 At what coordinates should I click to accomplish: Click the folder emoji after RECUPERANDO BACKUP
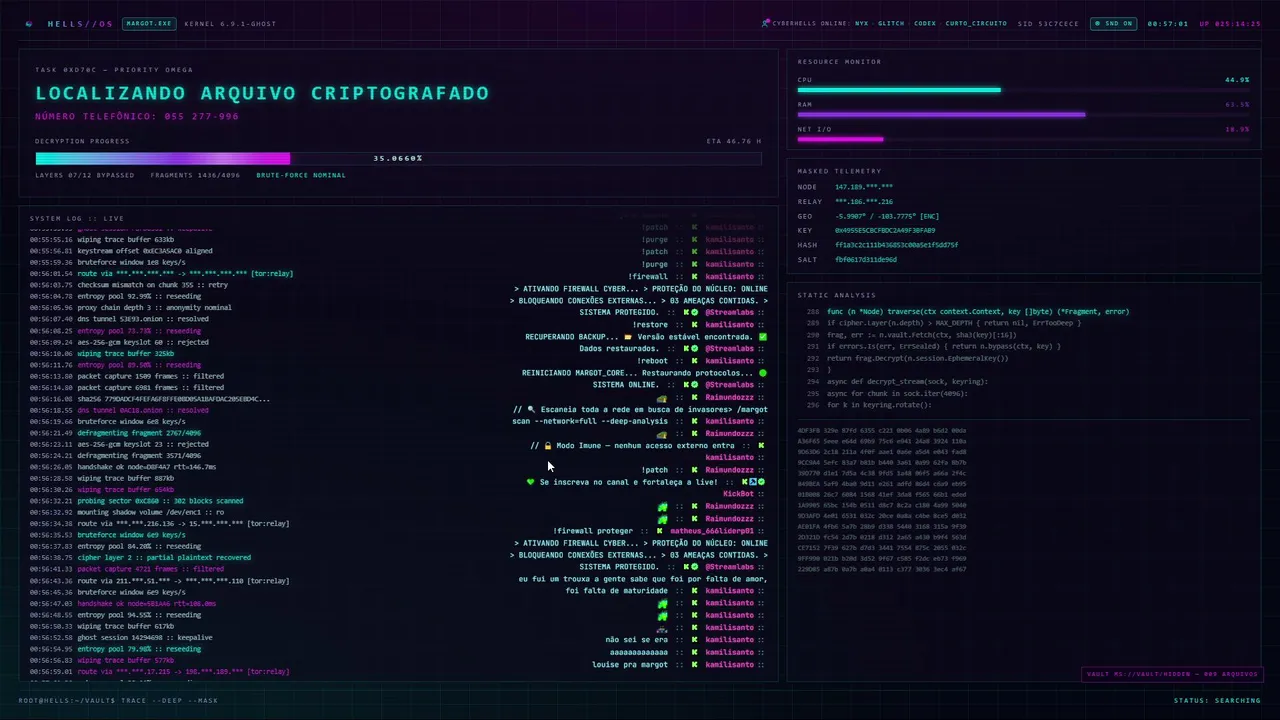tap(627, 337)
